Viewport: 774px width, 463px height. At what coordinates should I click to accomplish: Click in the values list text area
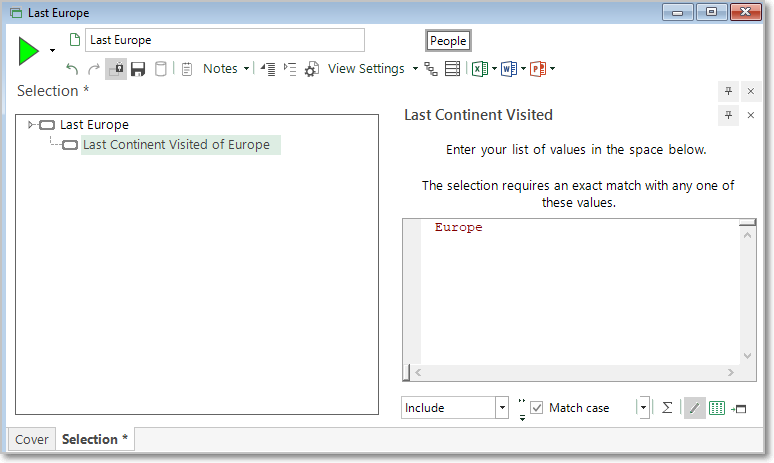pyautogui.click(x=580, y=292)
